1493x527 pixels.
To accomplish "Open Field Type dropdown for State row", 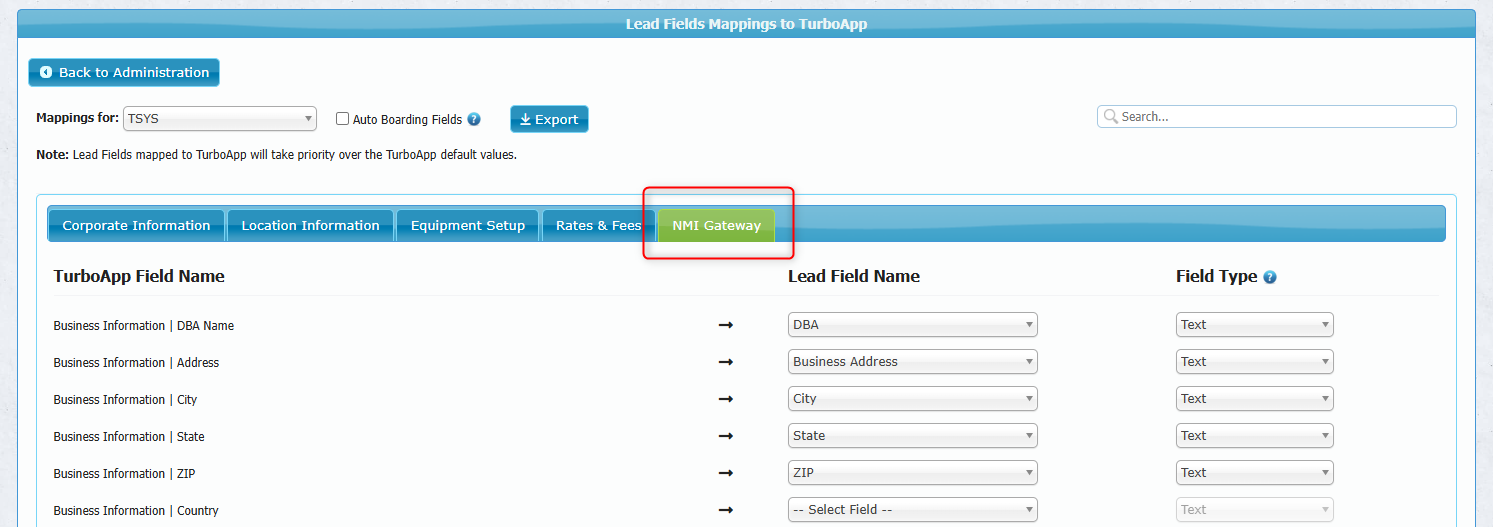I will pos(1255,435).
